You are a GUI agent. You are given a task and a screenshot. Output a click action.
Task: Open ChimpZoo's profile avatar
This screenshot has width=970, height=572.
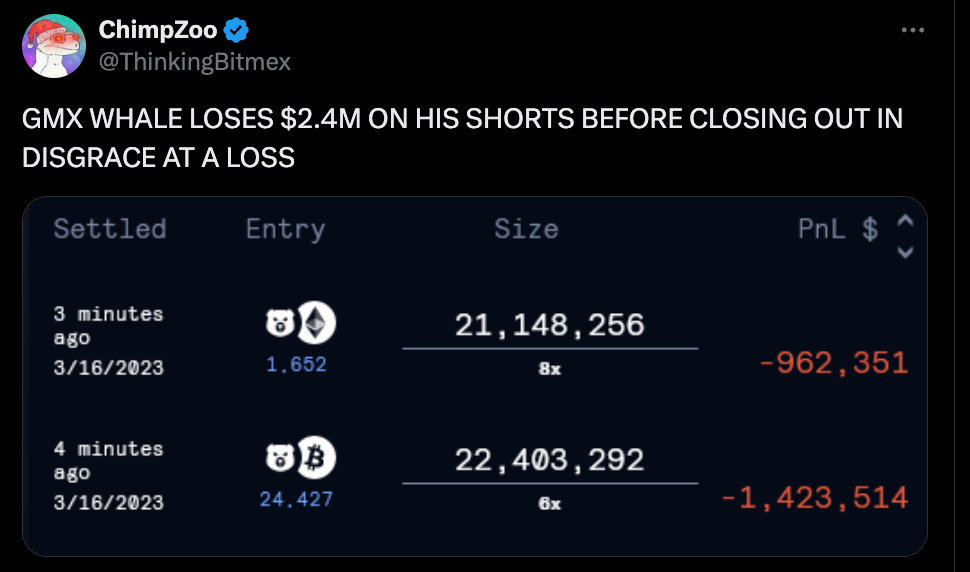click(x=54, y=46)
